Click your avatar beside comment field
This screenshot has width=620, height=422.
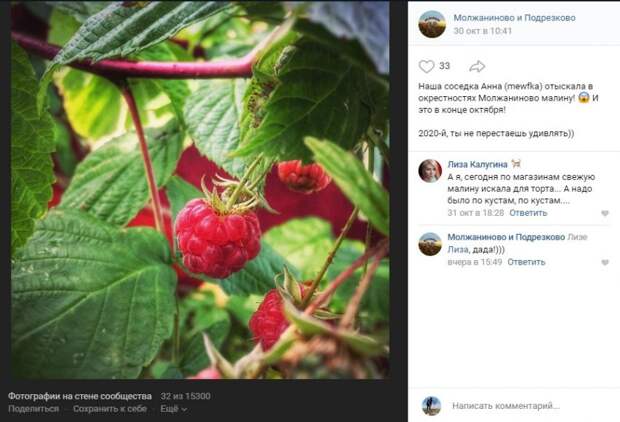point(431,406)
